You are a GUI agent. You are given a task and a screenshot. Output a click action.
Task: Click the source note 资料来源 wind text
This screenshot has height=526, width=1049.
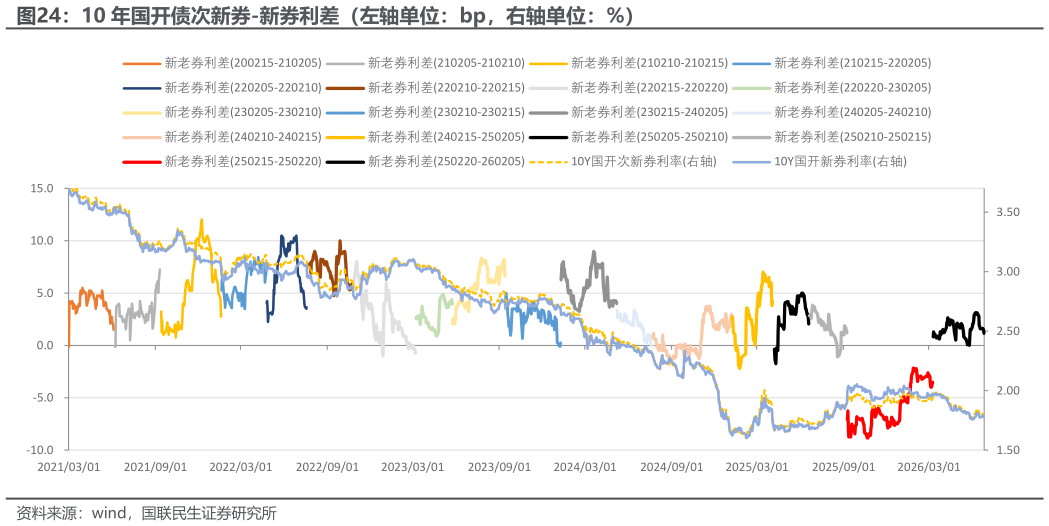147,513
